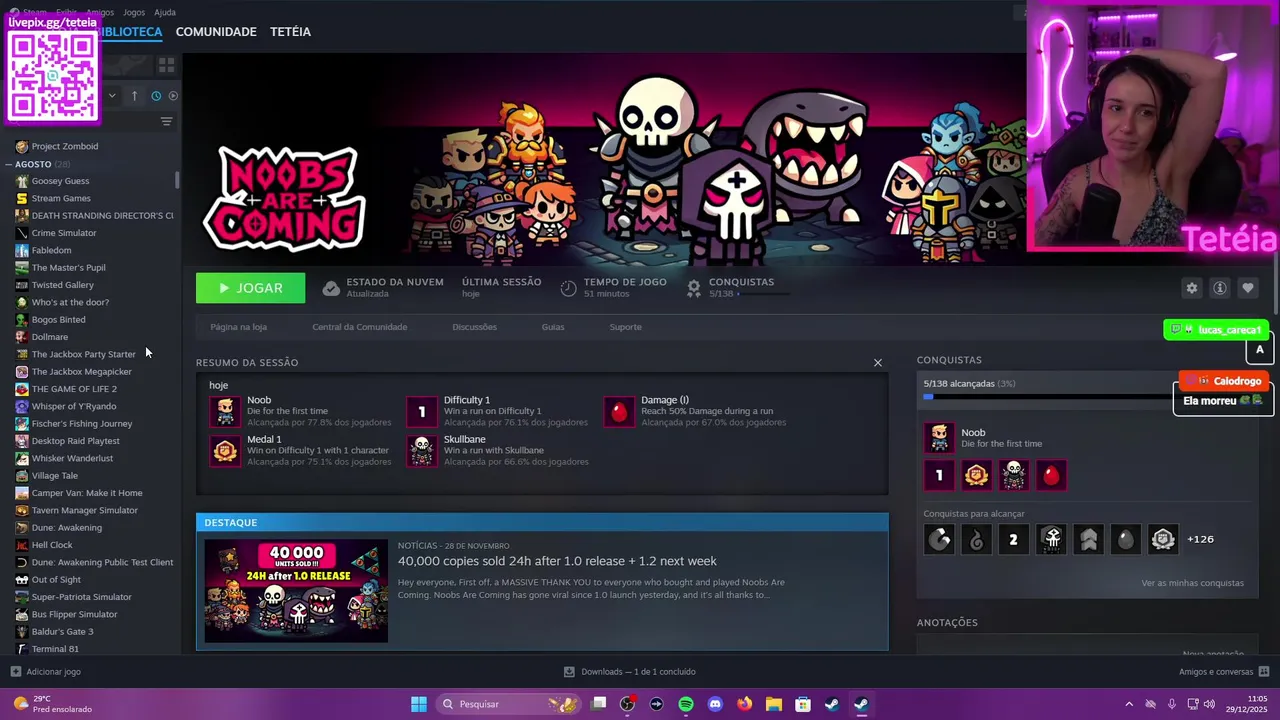Screen dimensions: 1280x720
Task: Click the Medal 1 achievement icon
Action: point(225,451)
